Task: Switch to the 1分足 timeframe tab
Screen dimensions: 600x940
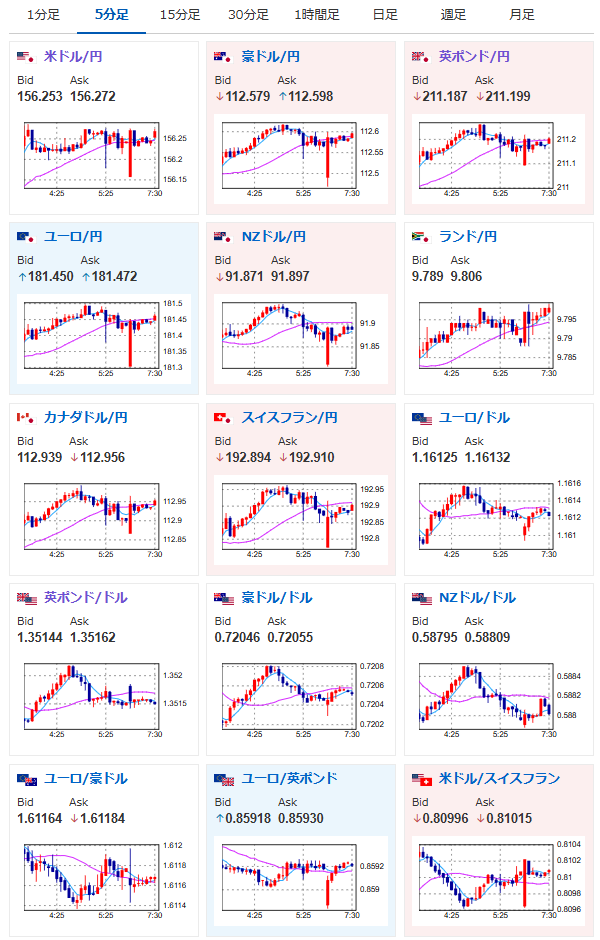Action: 43,15
